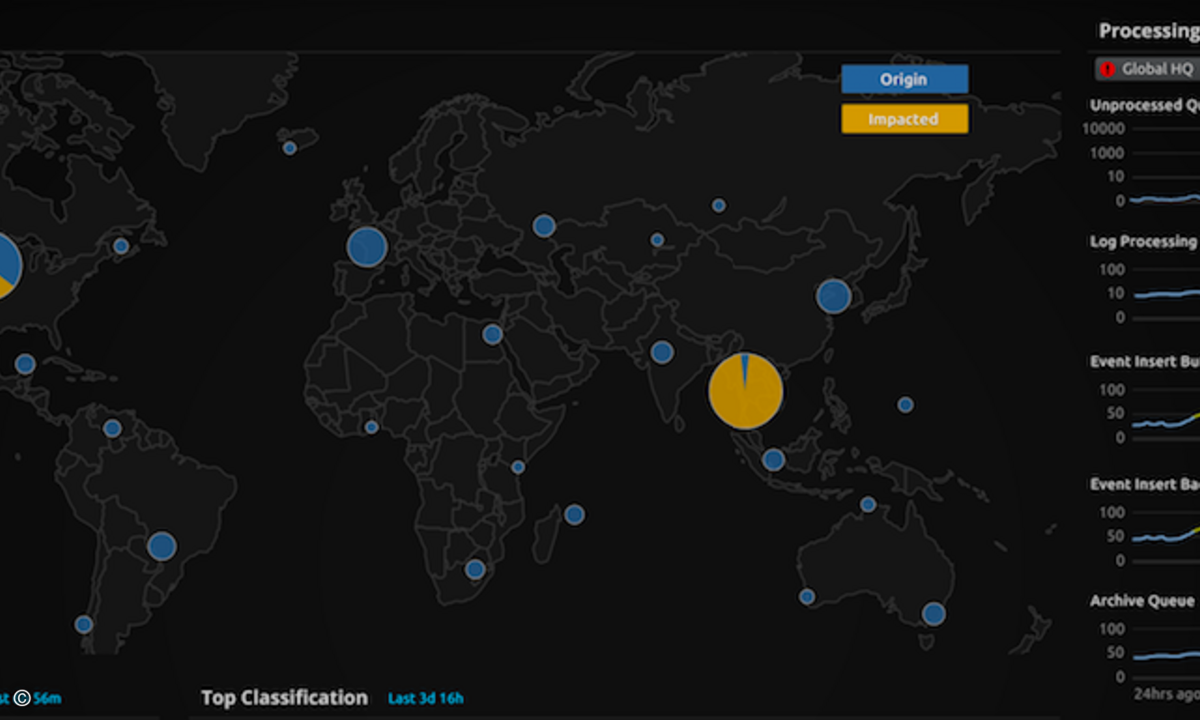Screen dimensions: 1200x720
Task: Click the blue Origin legend button
Action: click(904, 79)
